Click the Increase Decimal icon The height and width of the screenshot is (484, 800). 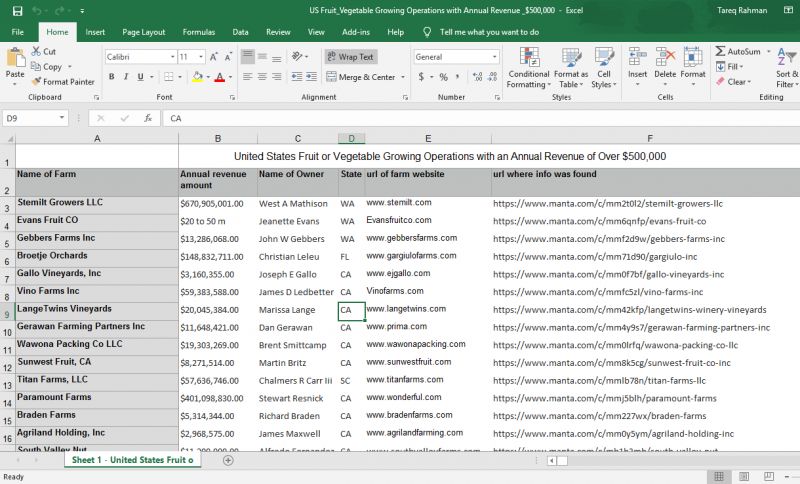(x=478, y=77)
